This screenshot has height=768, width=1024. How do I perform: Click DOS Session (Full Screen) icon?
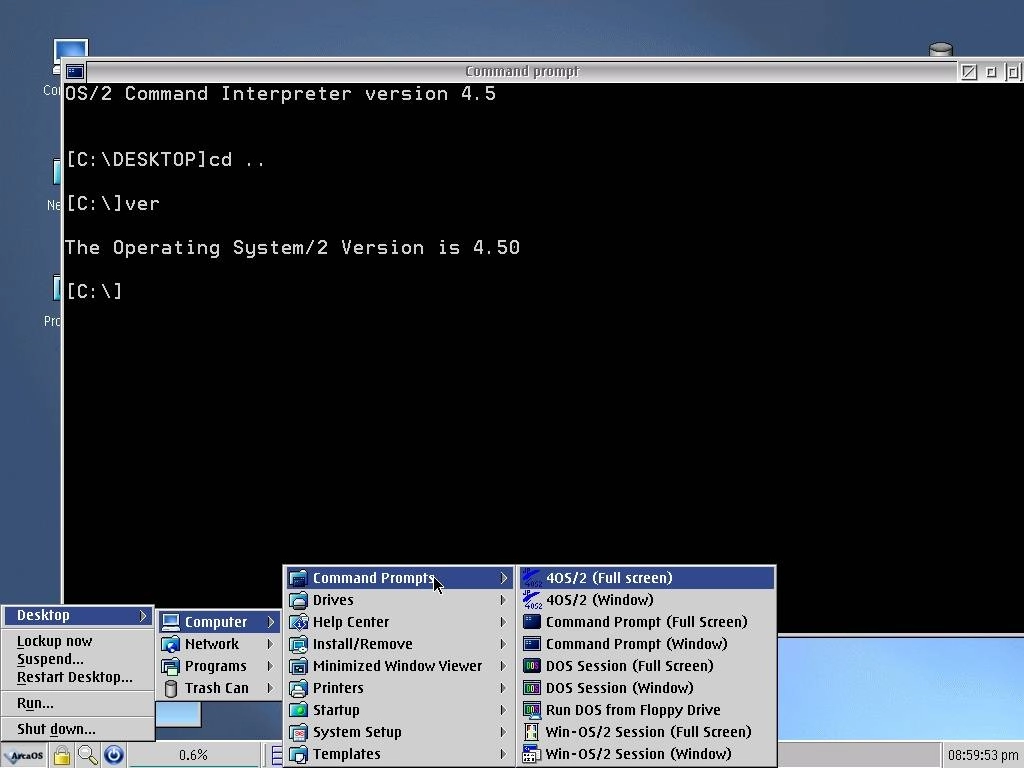(532, 666)
